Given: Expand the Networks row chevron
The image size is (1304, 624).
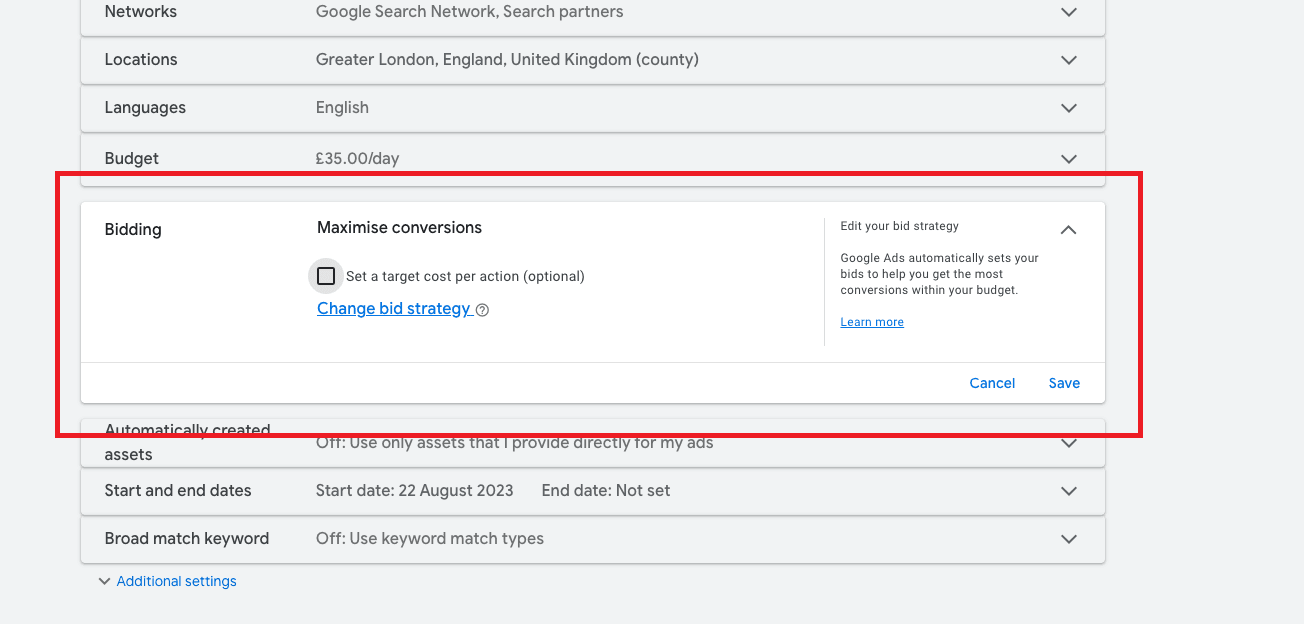Looking at the screenshot, I should (1068, 12).
